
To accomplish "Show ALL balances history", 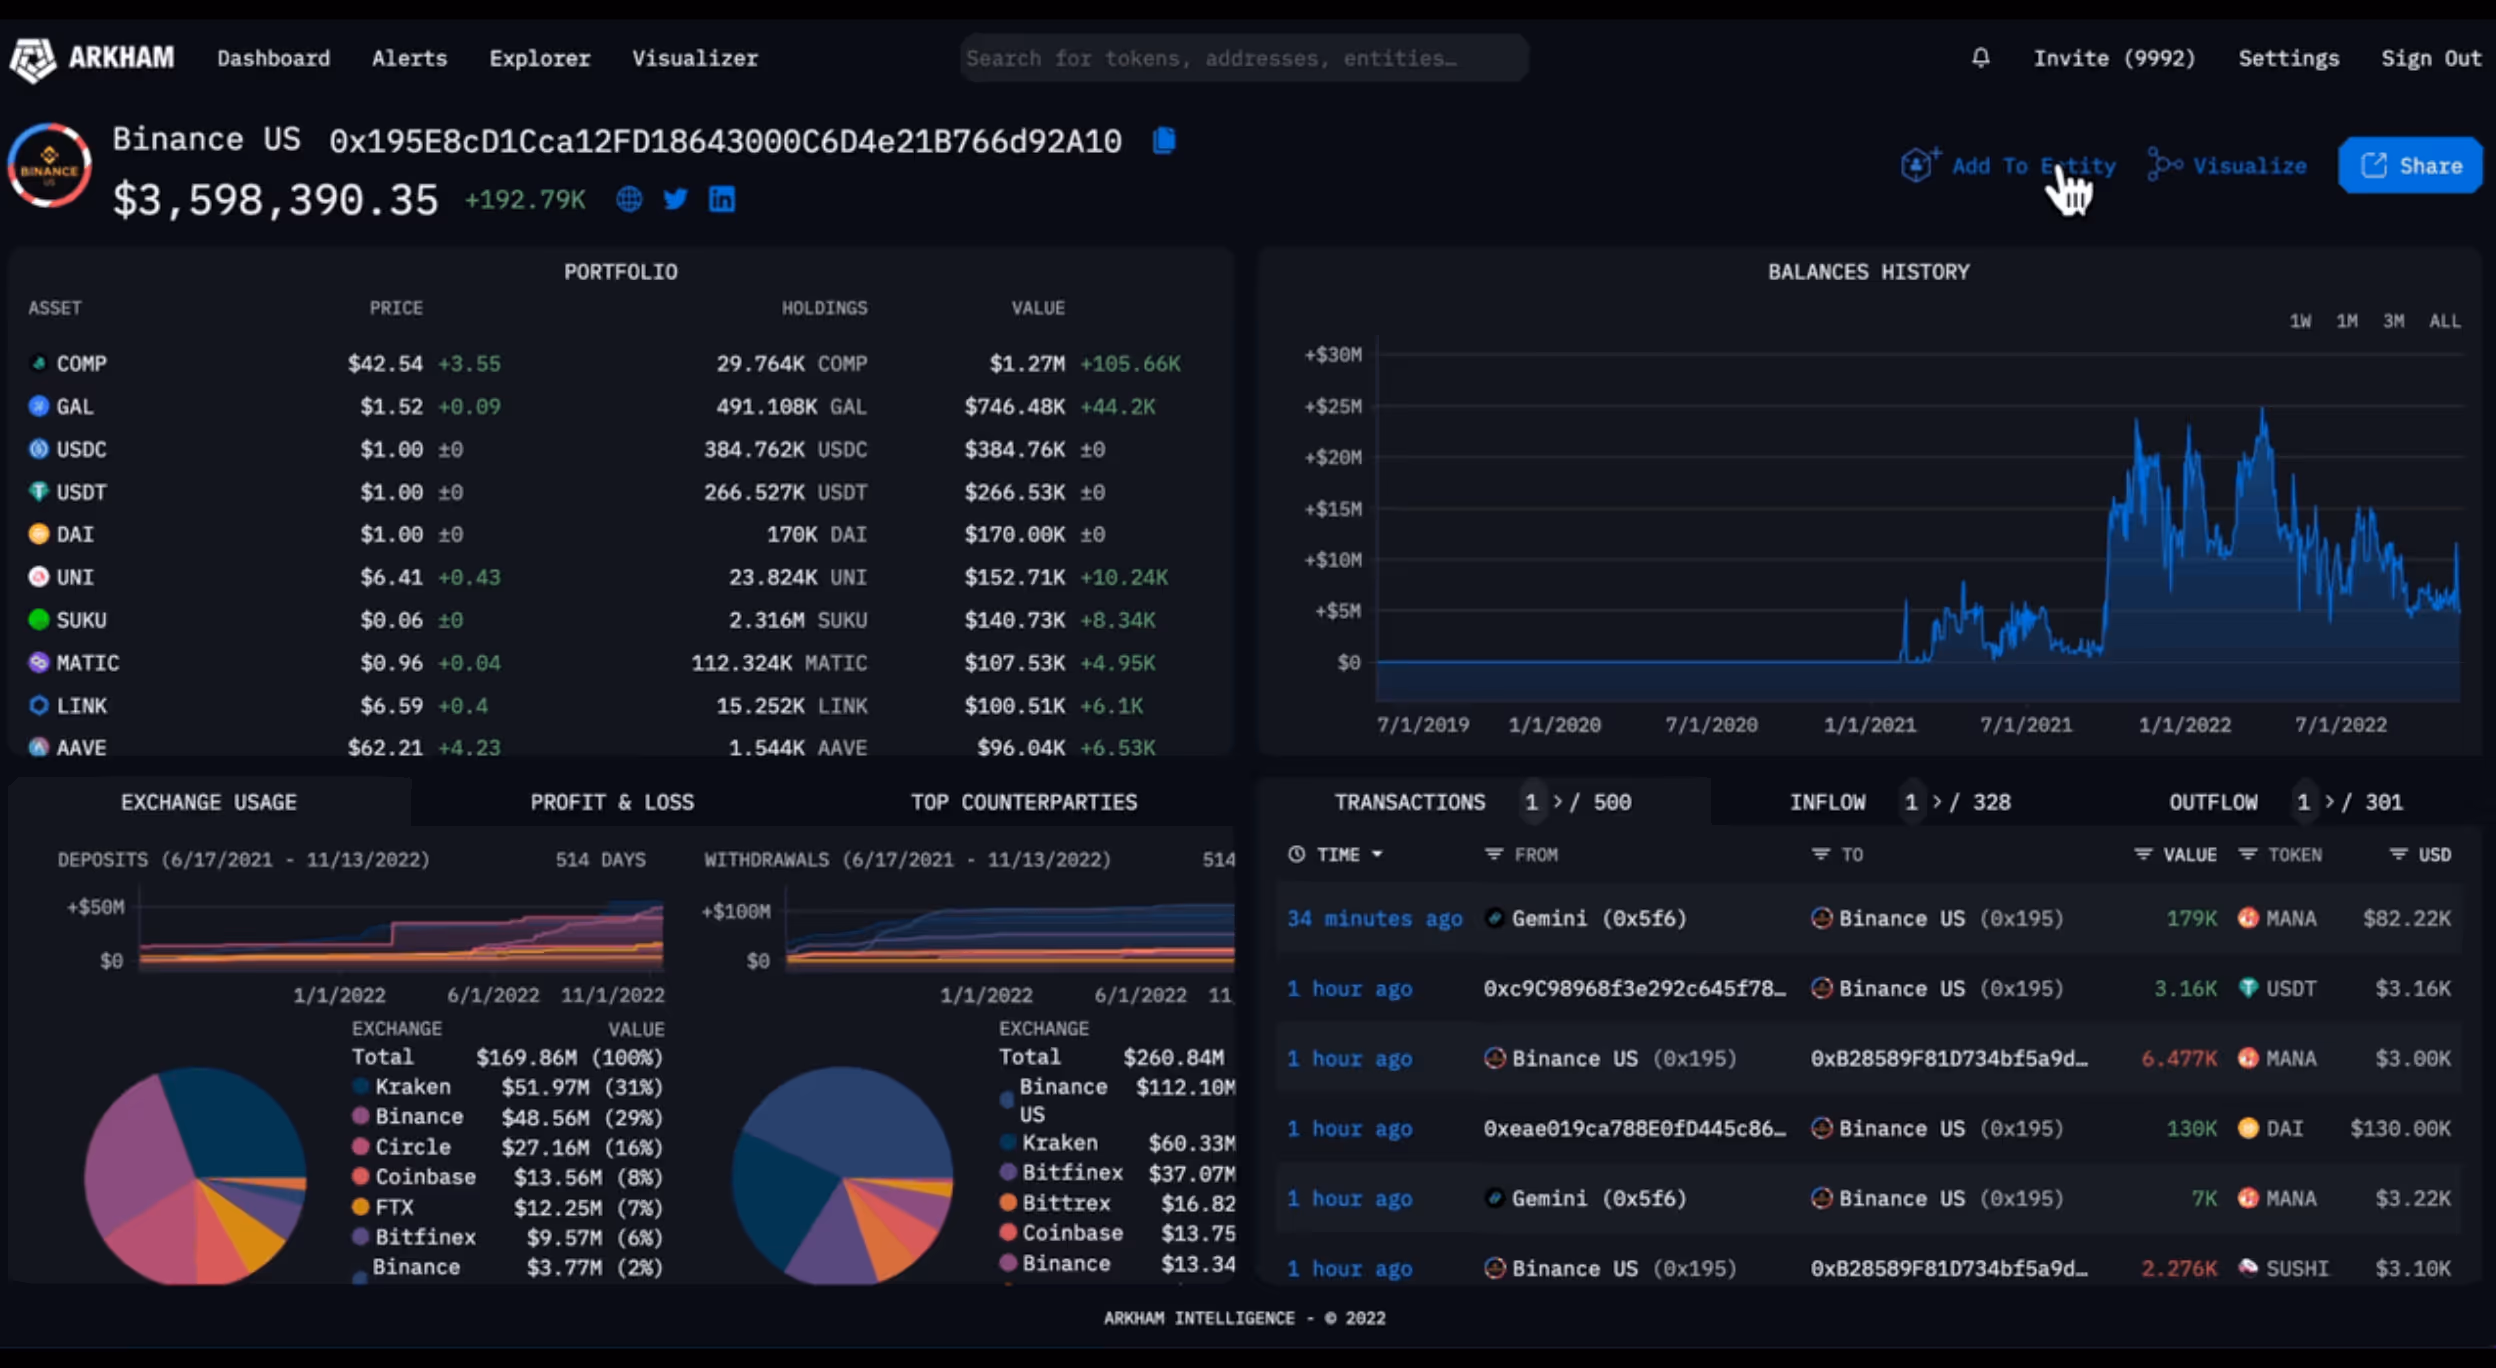I will [x=2444, y=321].
